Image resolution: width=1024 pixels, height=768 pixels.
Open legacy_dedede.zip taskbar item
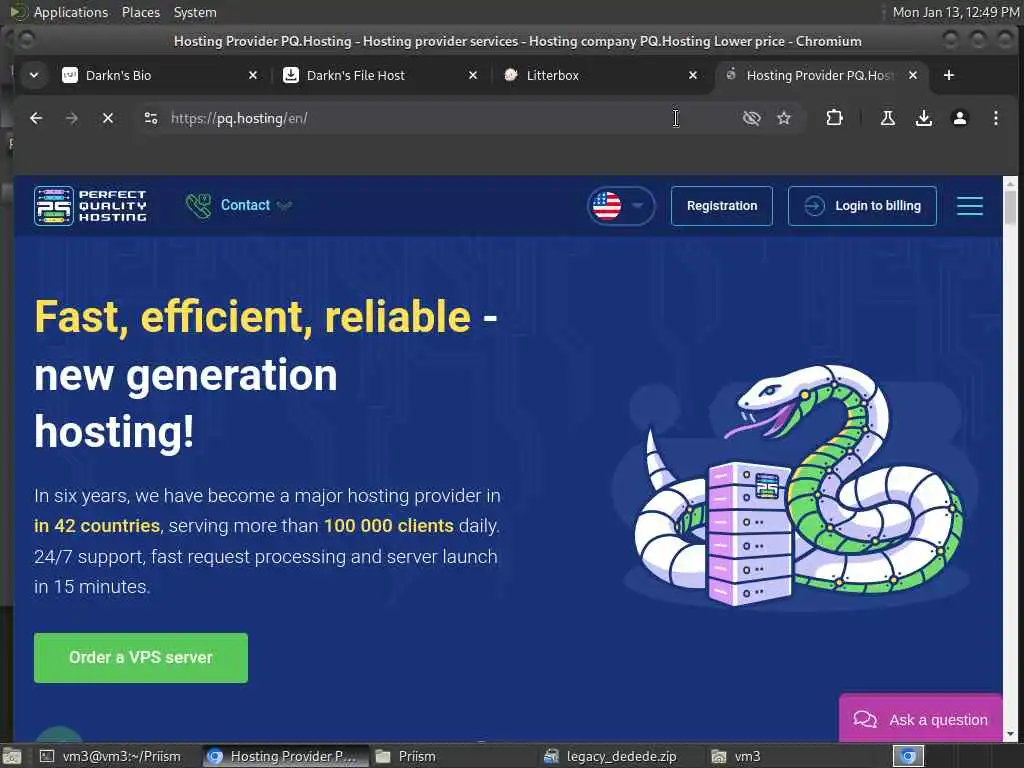[x=620, y=756]
